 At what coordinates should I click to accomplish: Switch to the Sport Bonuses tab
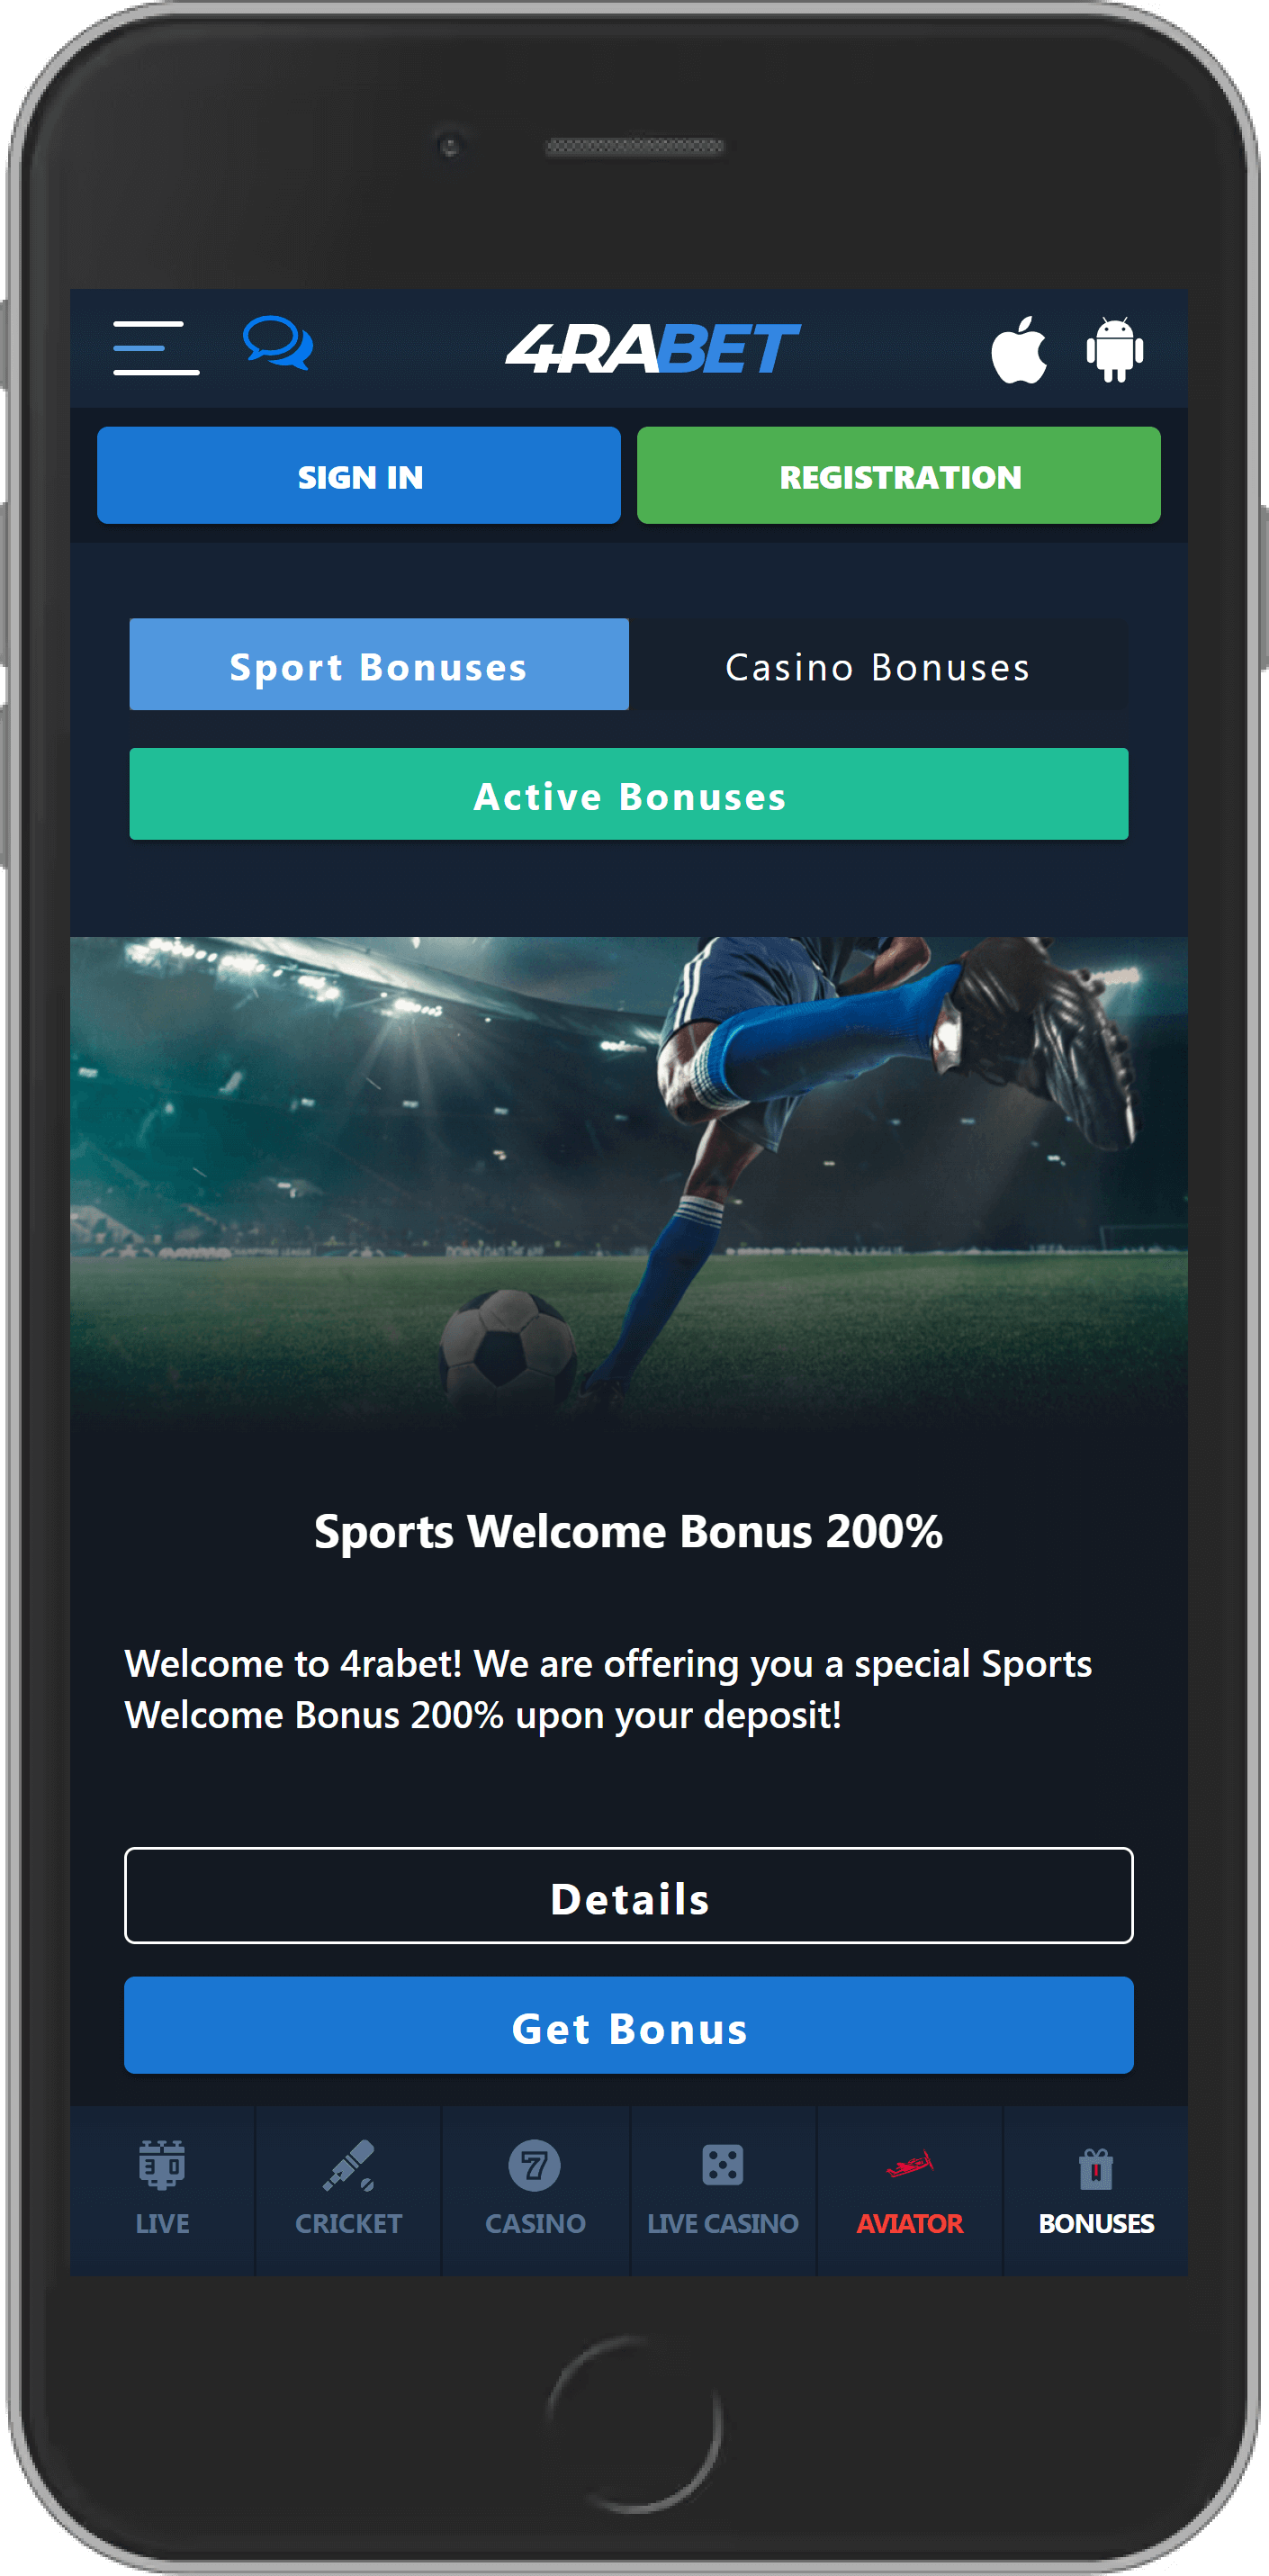coord(379,665)
